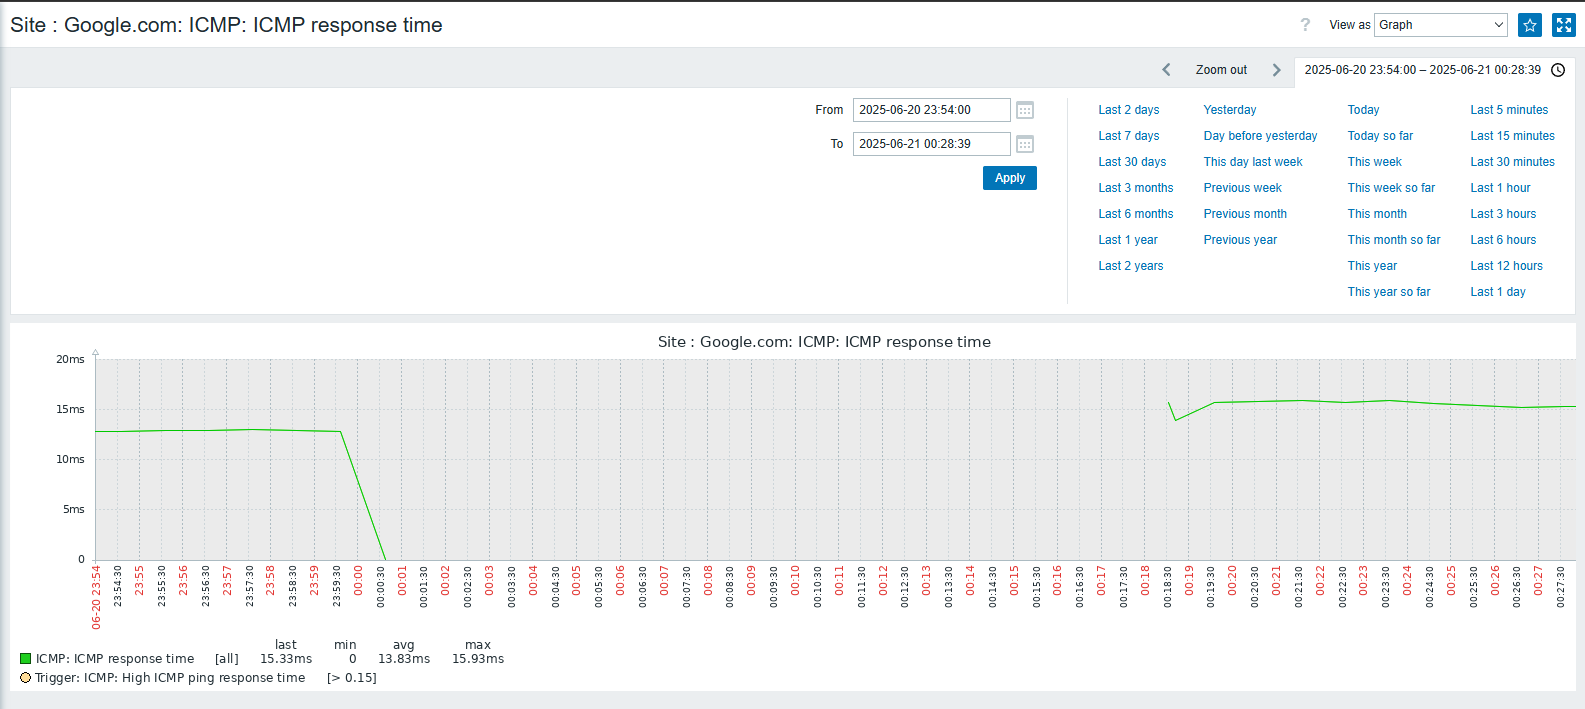Pick Last 15 minutes range
This screenshot has width=1585, height=709.
[x=1512, y=136]
